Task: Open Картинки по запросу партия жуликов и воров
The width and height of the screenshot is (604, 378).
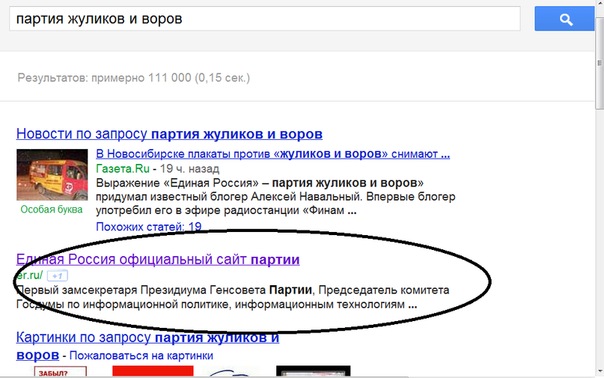Action: click(x=148, y=346)
